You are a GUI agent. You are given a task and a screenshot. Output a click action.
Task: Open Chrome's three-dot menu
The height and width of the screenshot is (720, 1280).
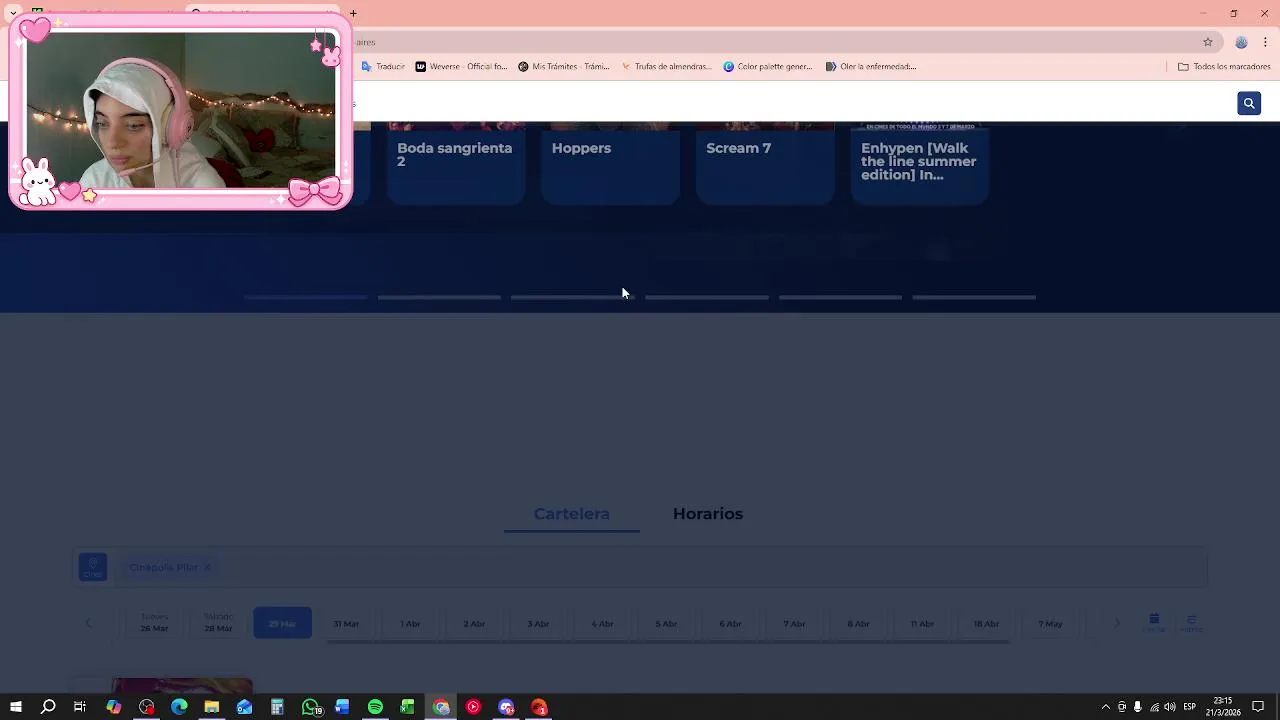[1265, 42]
